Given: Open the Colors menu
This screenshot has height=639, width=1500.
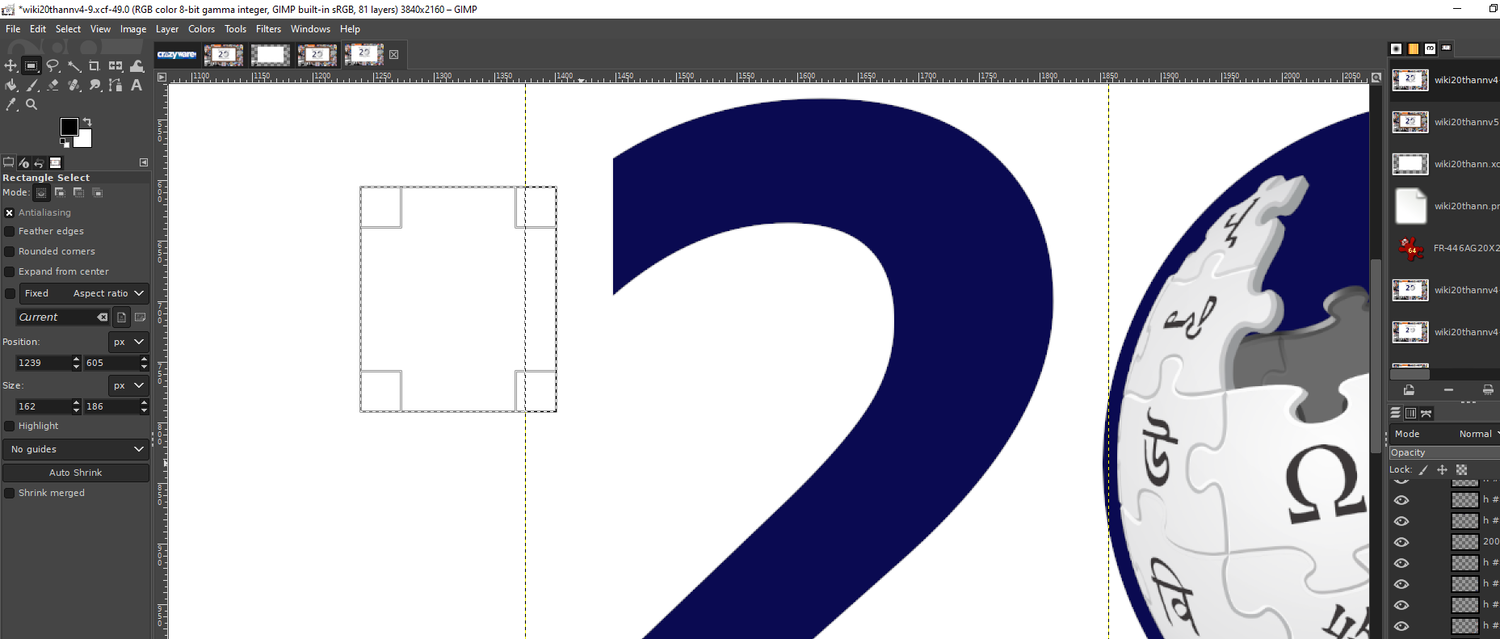Looking at the screenshot, I should click(x=201, y=29).
